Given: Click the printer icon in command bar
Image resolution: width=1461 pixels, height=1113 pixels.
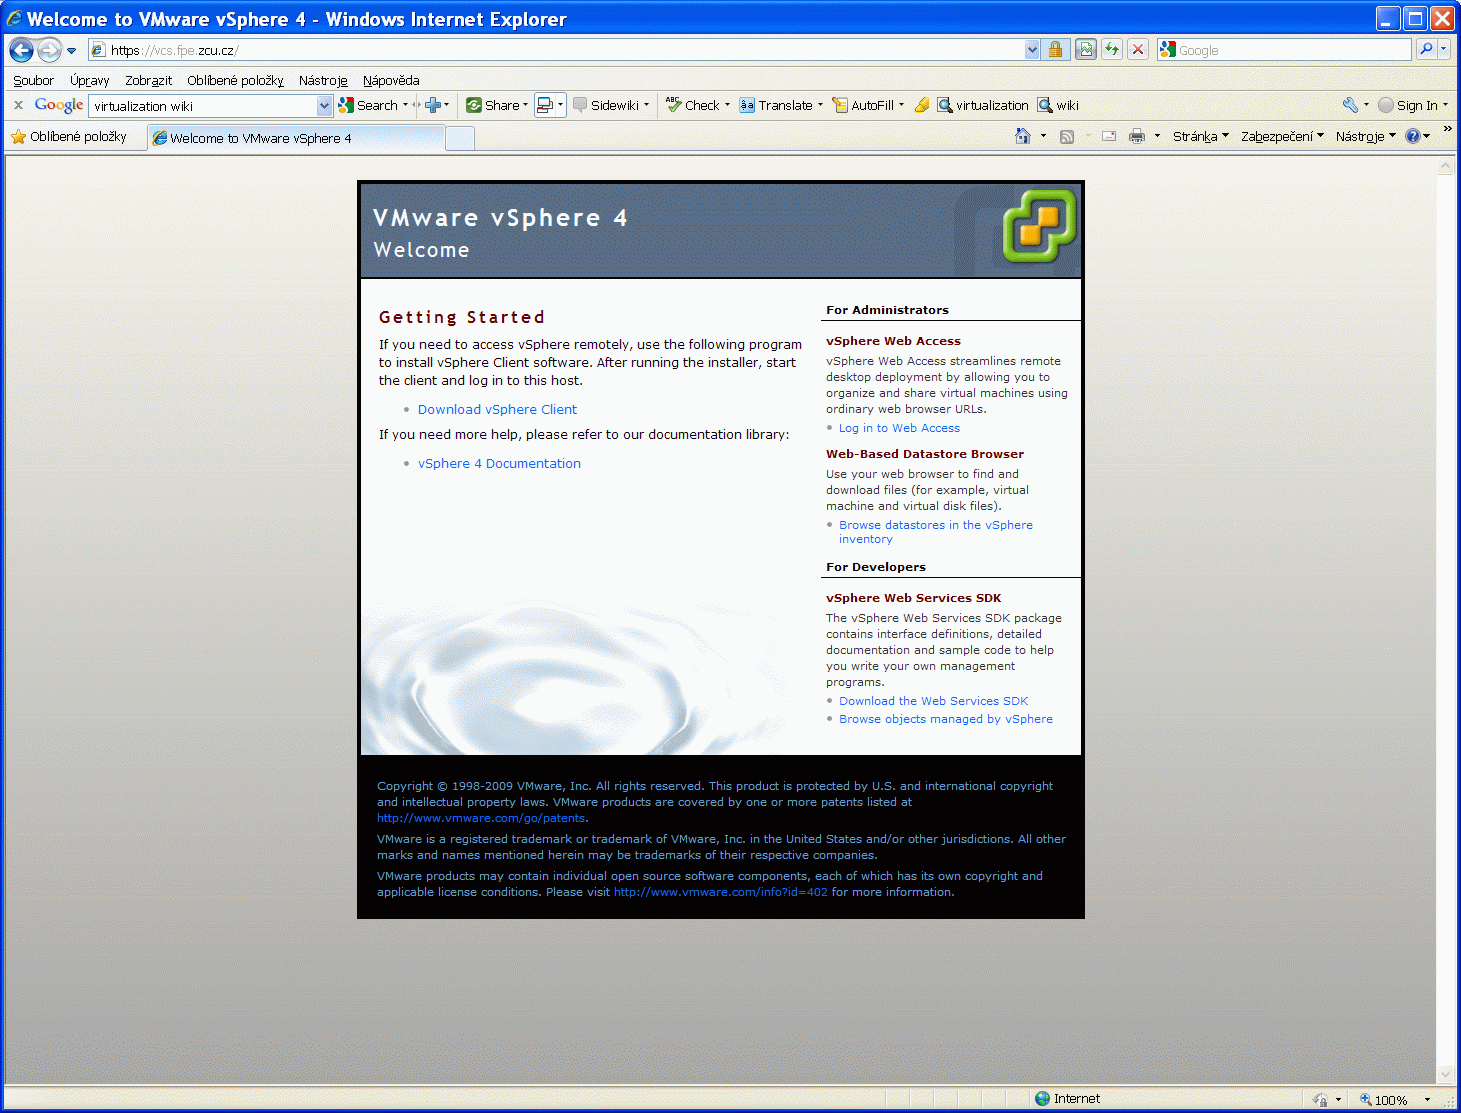Looking at the screenshot, I should click(x=1137, y=137).
